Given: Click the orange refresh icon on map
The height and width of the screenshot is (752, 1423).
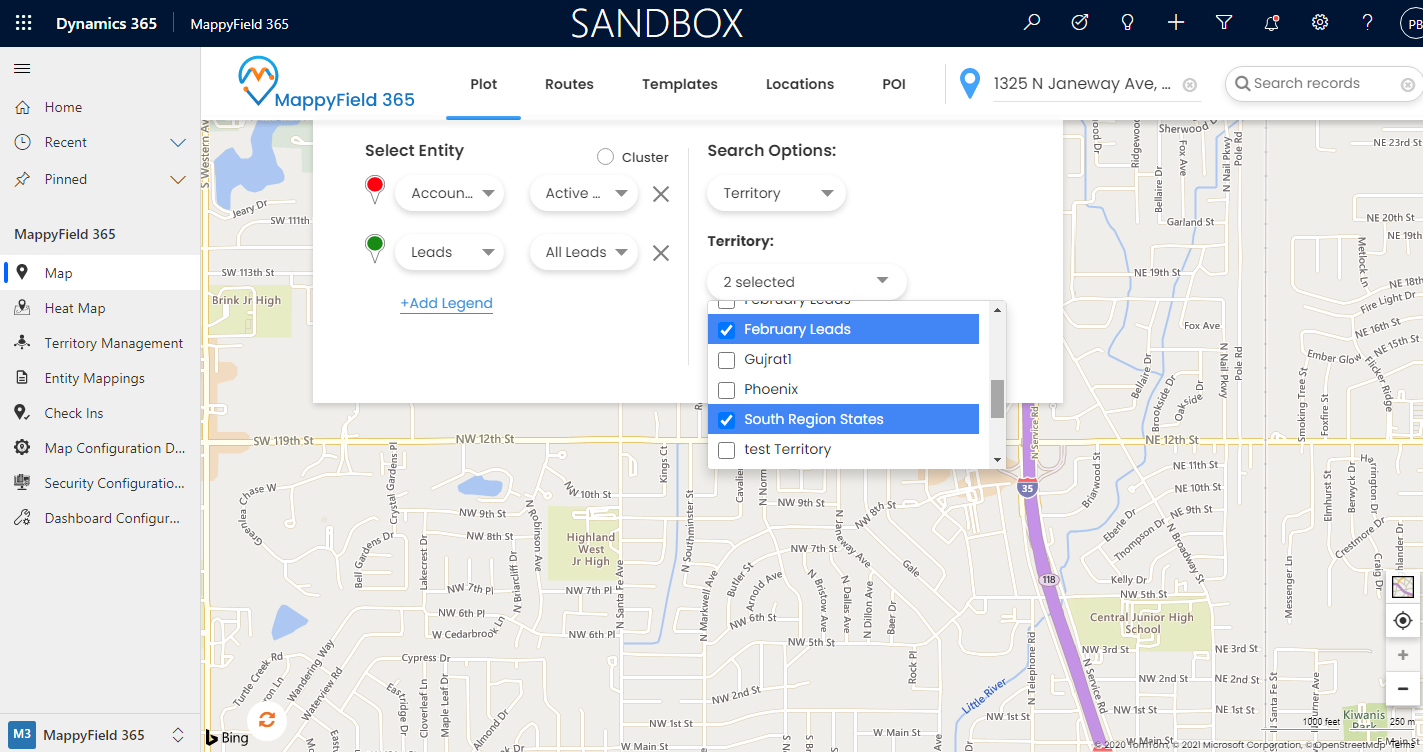Looking at the screenshot, I should 266,719.
